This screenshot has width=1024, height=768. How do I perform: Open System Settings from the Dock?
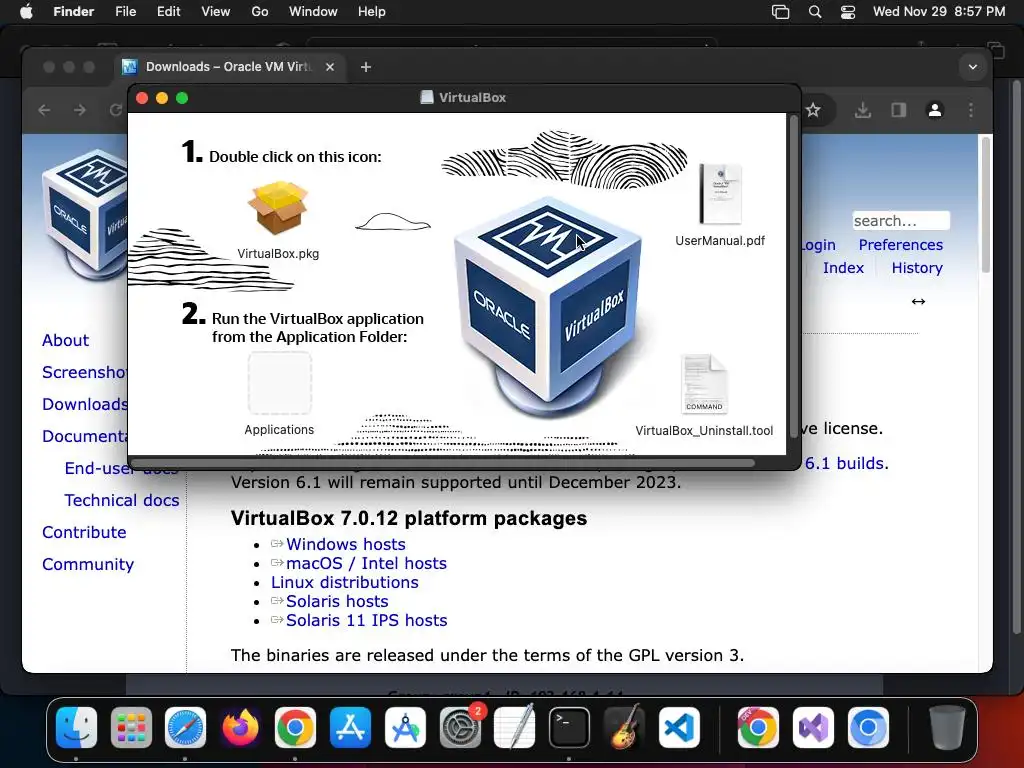tap(460, 727)
